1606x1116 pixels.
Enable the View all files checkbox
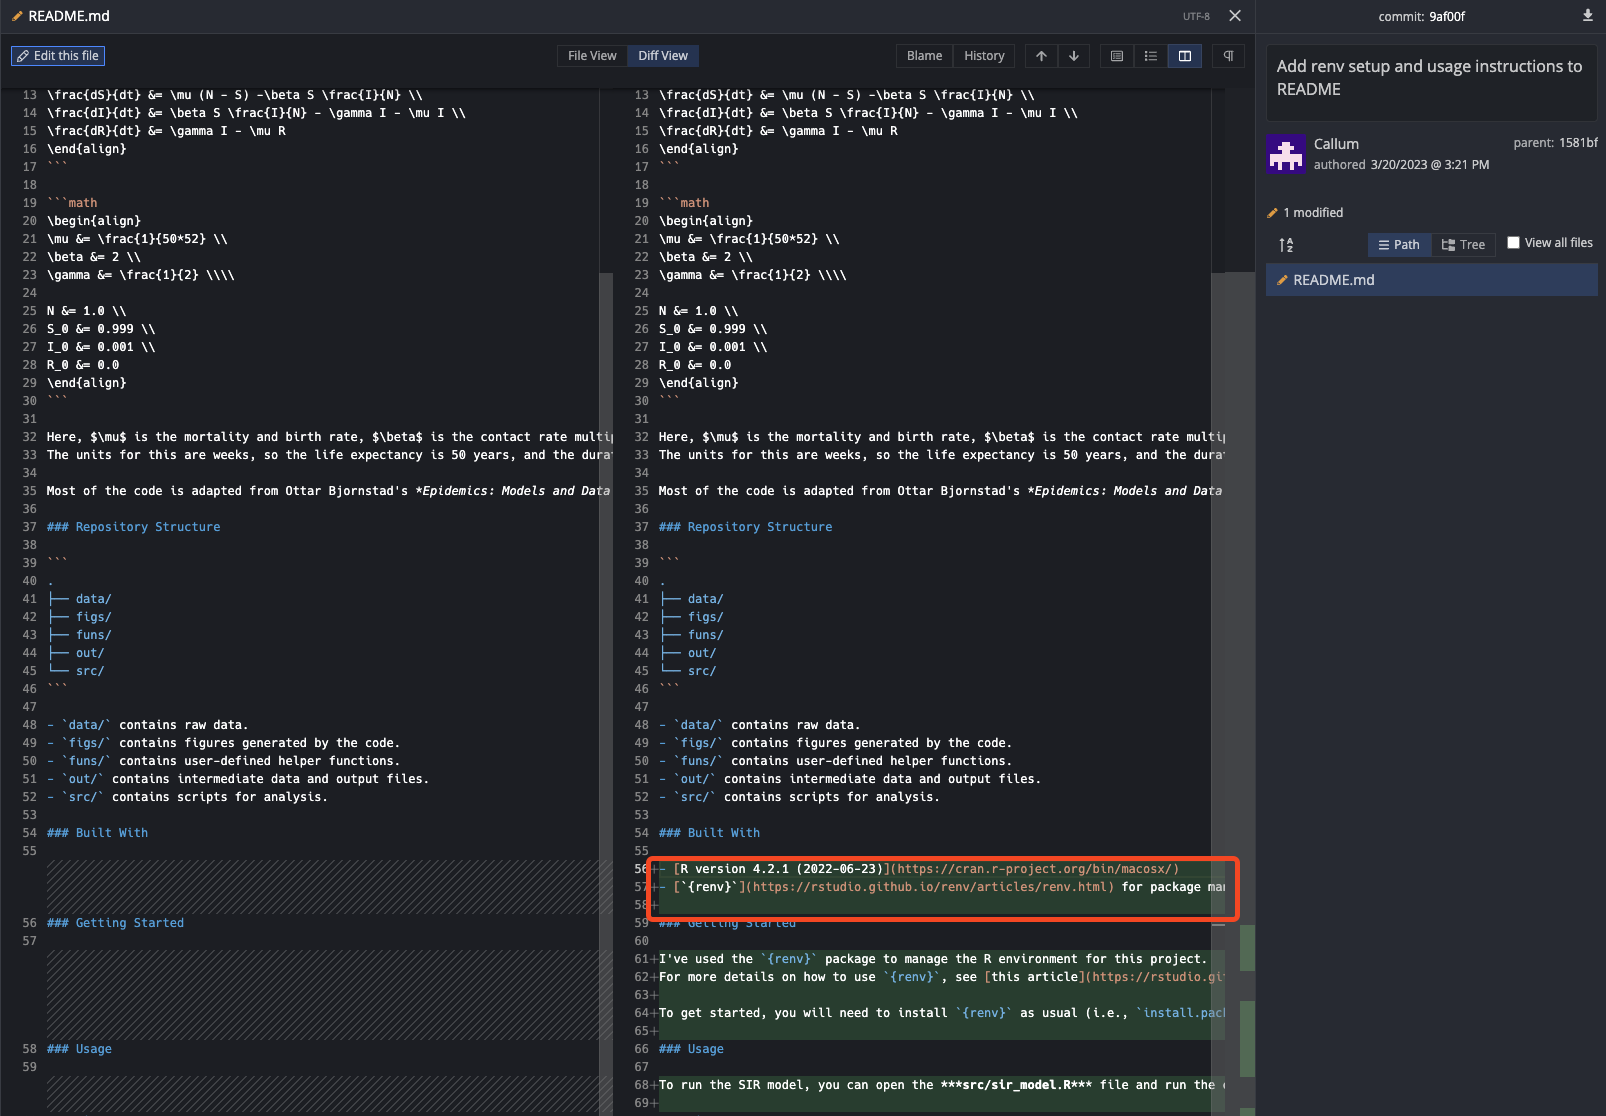point(1513,243)
